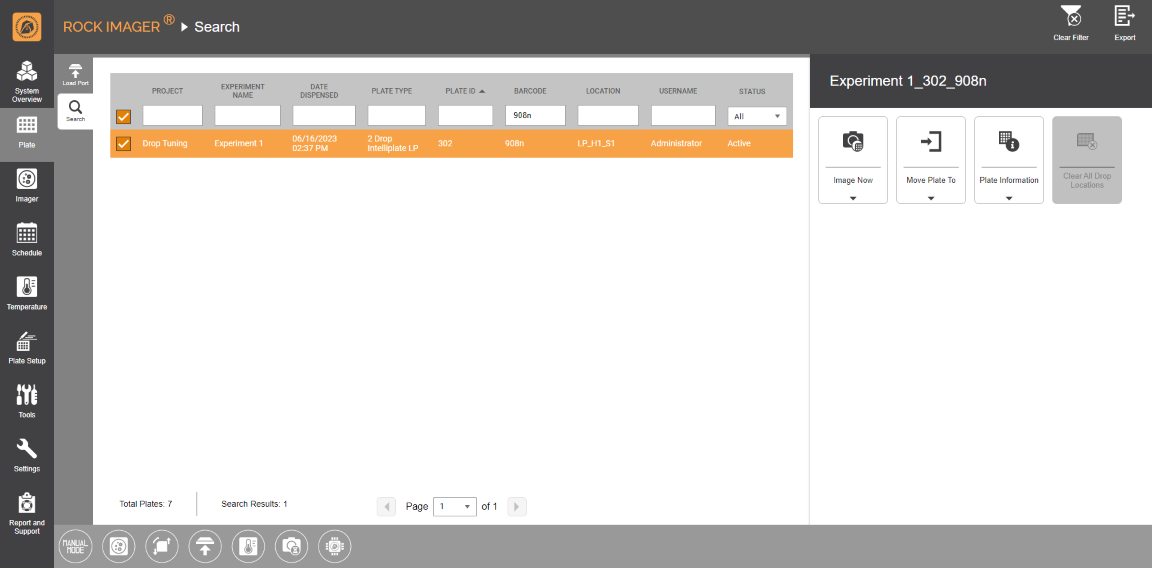This screenshot has width=1152, height=568.
Task: Open the Status filter dropdown
Action: click(757, 116)
